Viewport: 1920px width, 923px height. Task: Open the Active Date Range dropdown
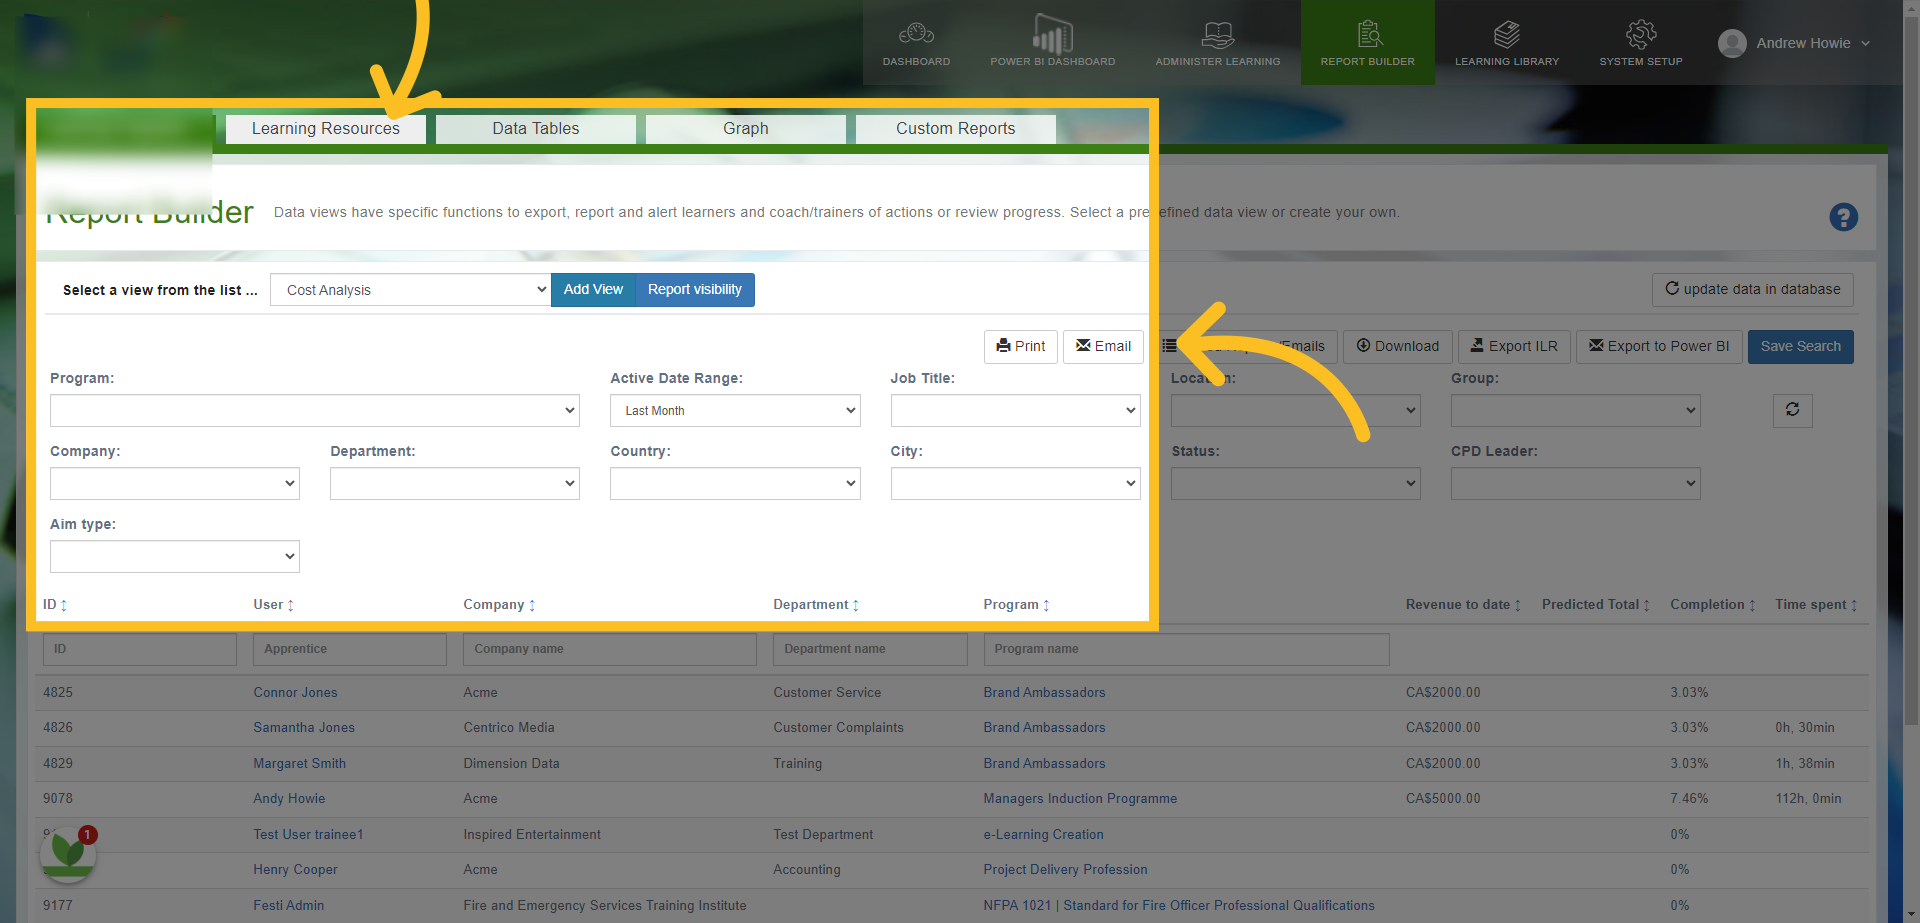coord(735,410)
